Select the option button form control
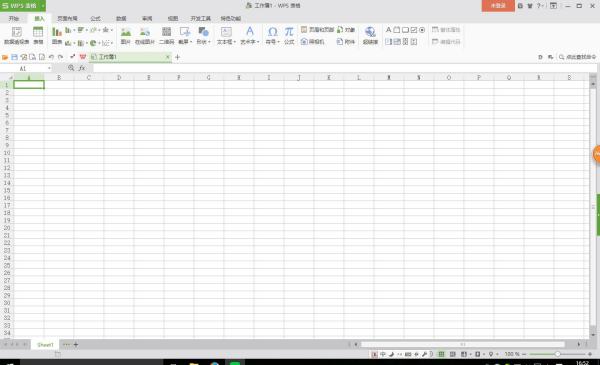Image resolution: width=600 pixels, height=365 pixels. [422, 29]
